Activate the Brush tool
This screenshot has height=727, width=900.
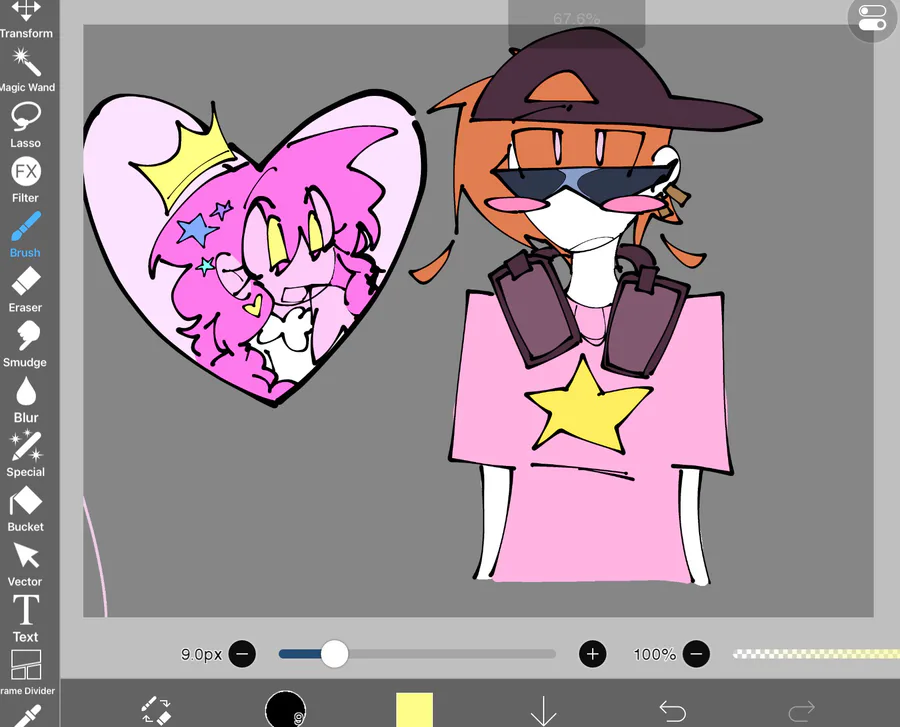[x=26, y=235]
